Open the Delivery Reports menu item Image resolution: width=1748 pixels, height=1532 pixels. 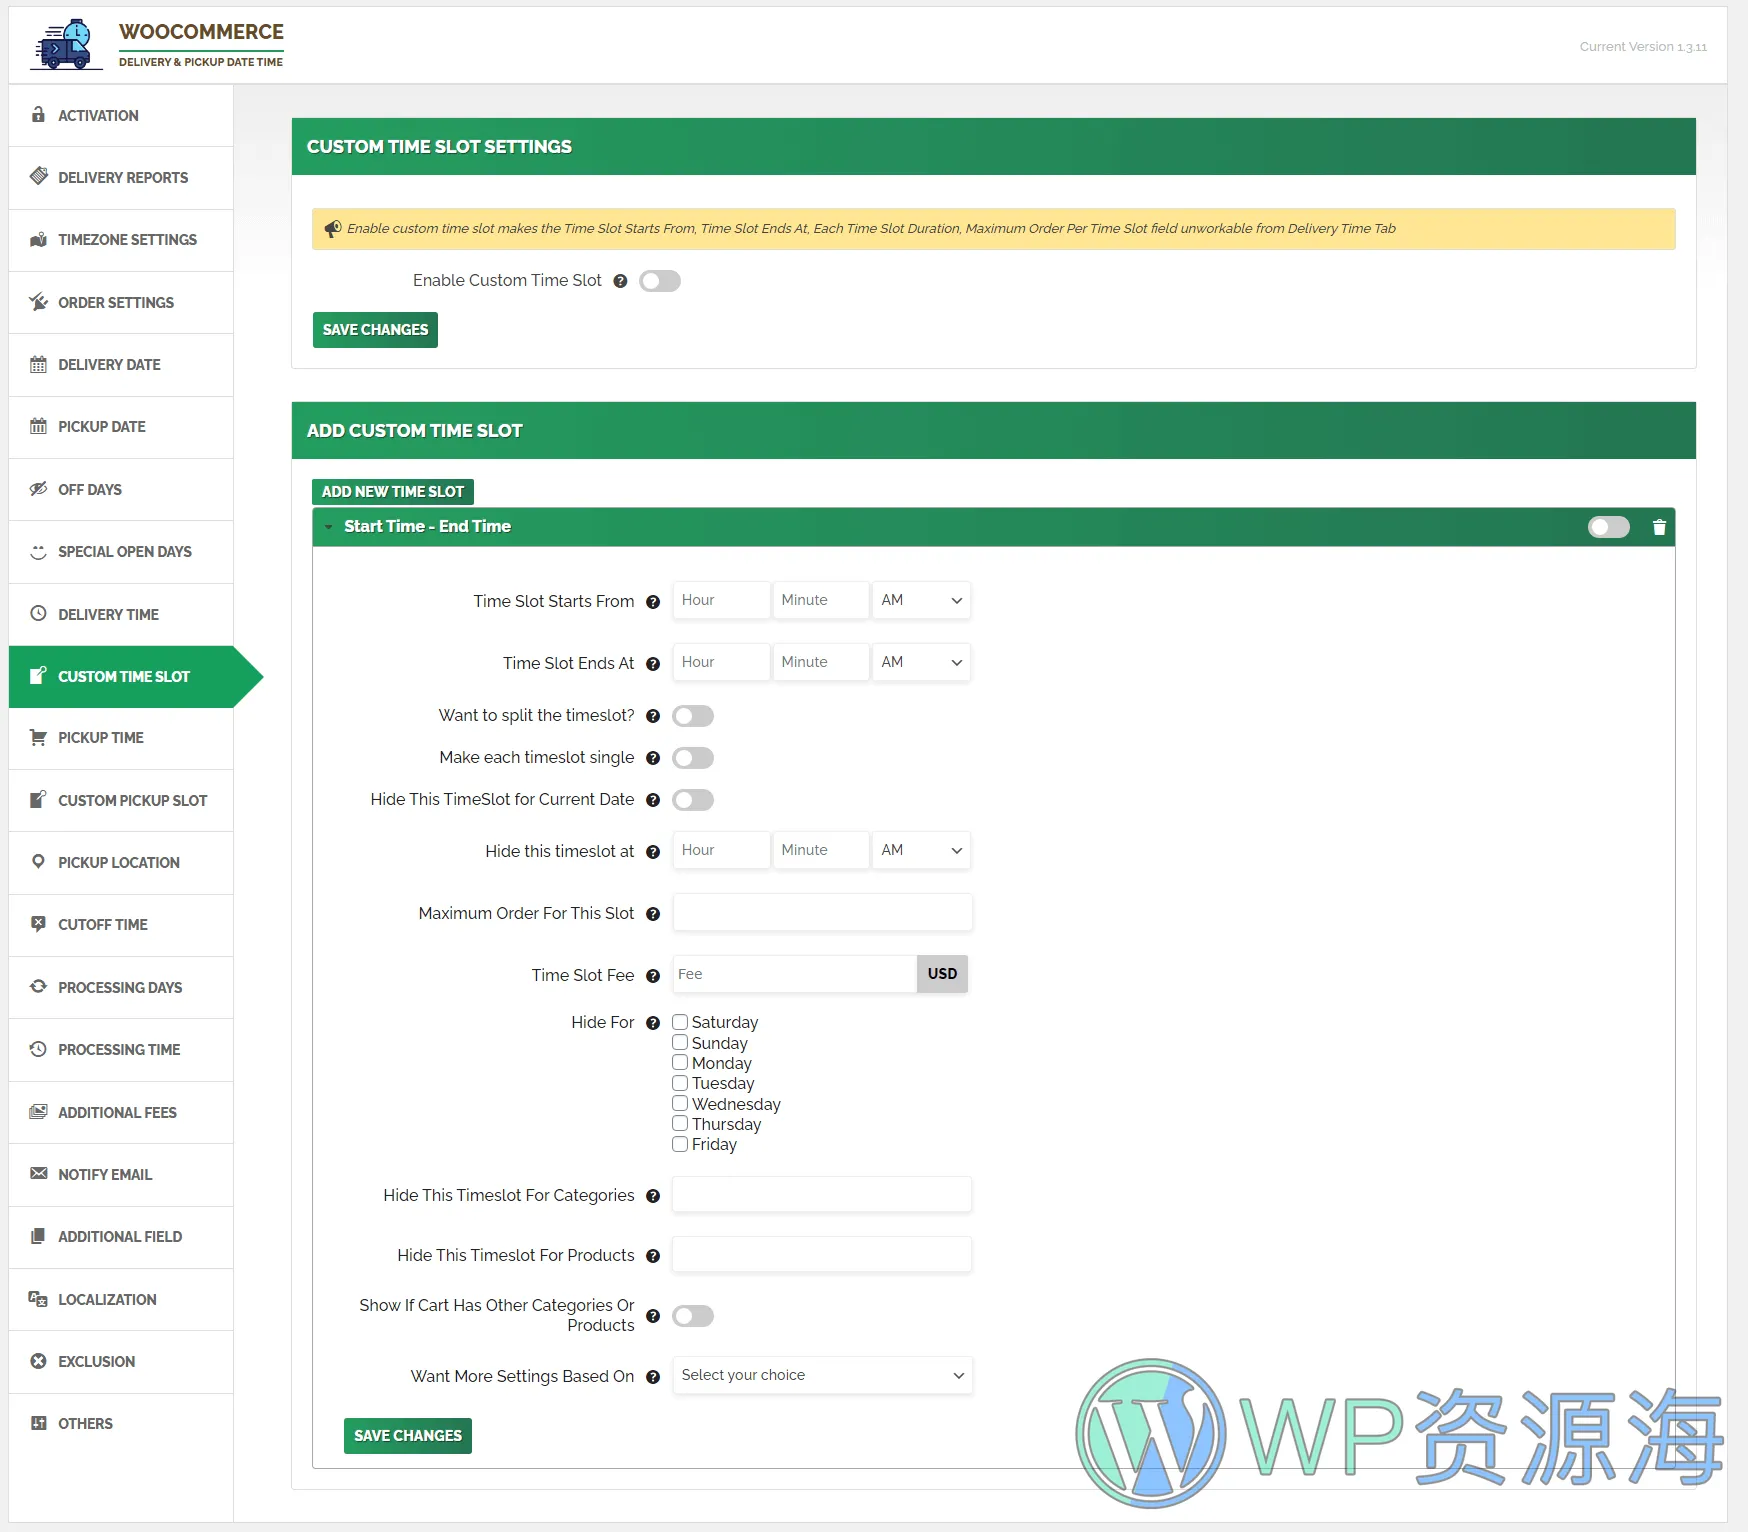122,178
